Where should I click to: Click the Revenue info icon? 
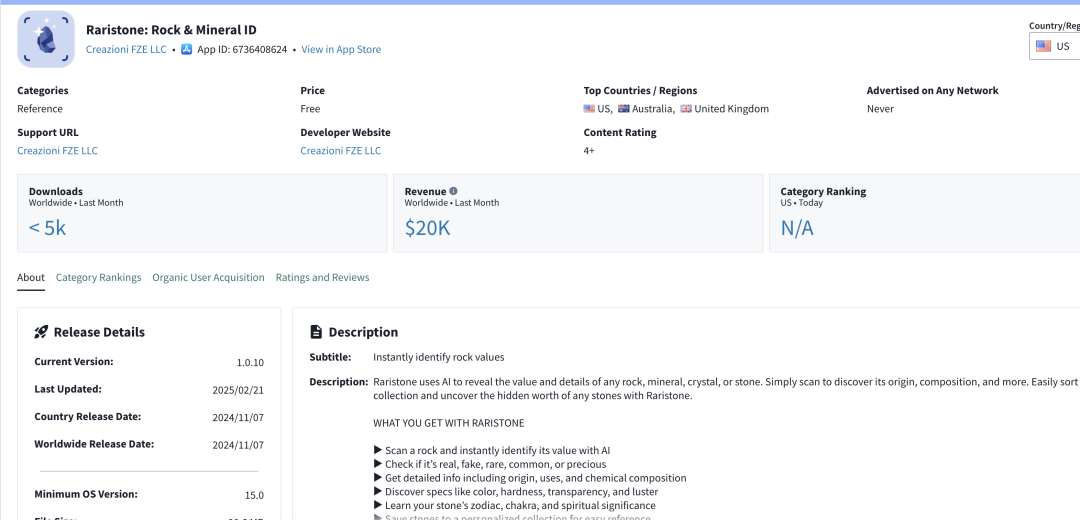453,191
